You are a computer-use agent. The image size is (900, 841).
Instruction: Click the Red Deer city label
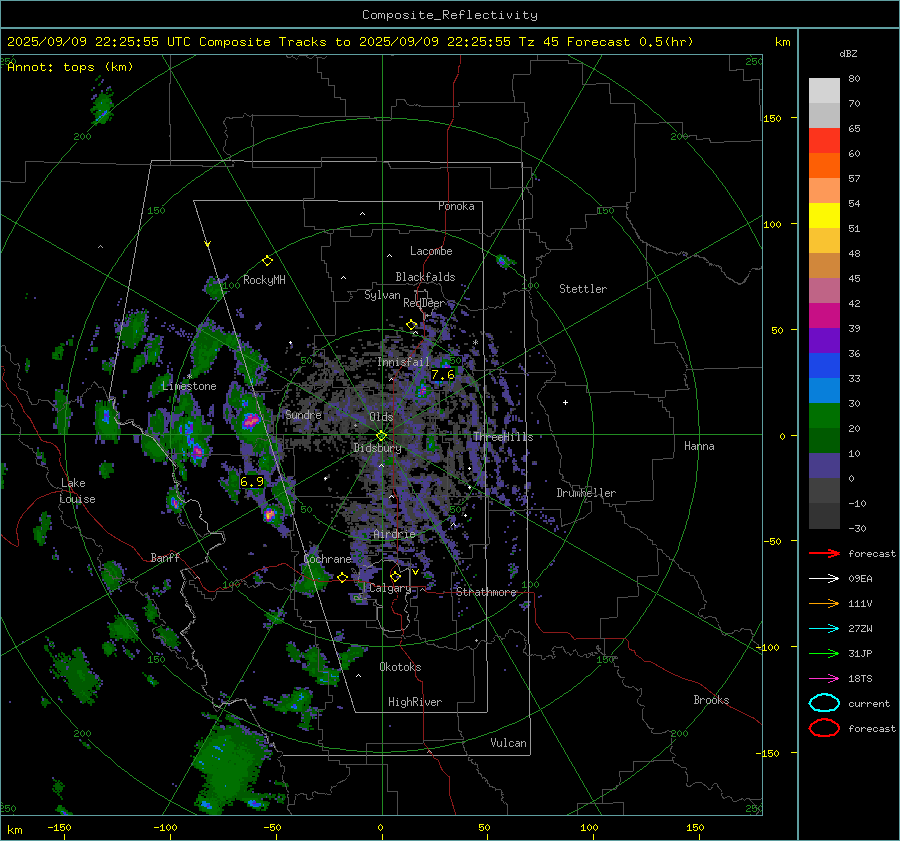pyautogui.click(x=424, y=303)
